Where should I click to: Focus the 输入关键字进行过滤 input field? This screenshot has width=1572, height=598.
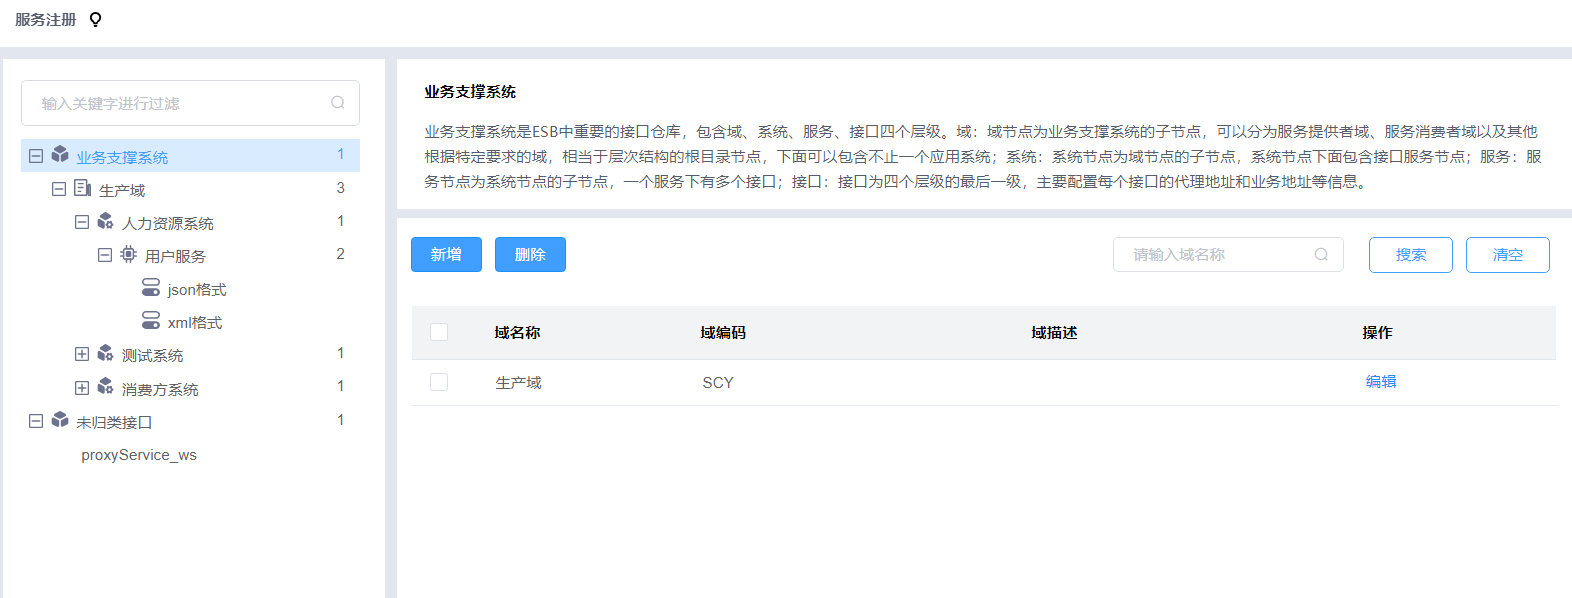[x=180, y=103]
